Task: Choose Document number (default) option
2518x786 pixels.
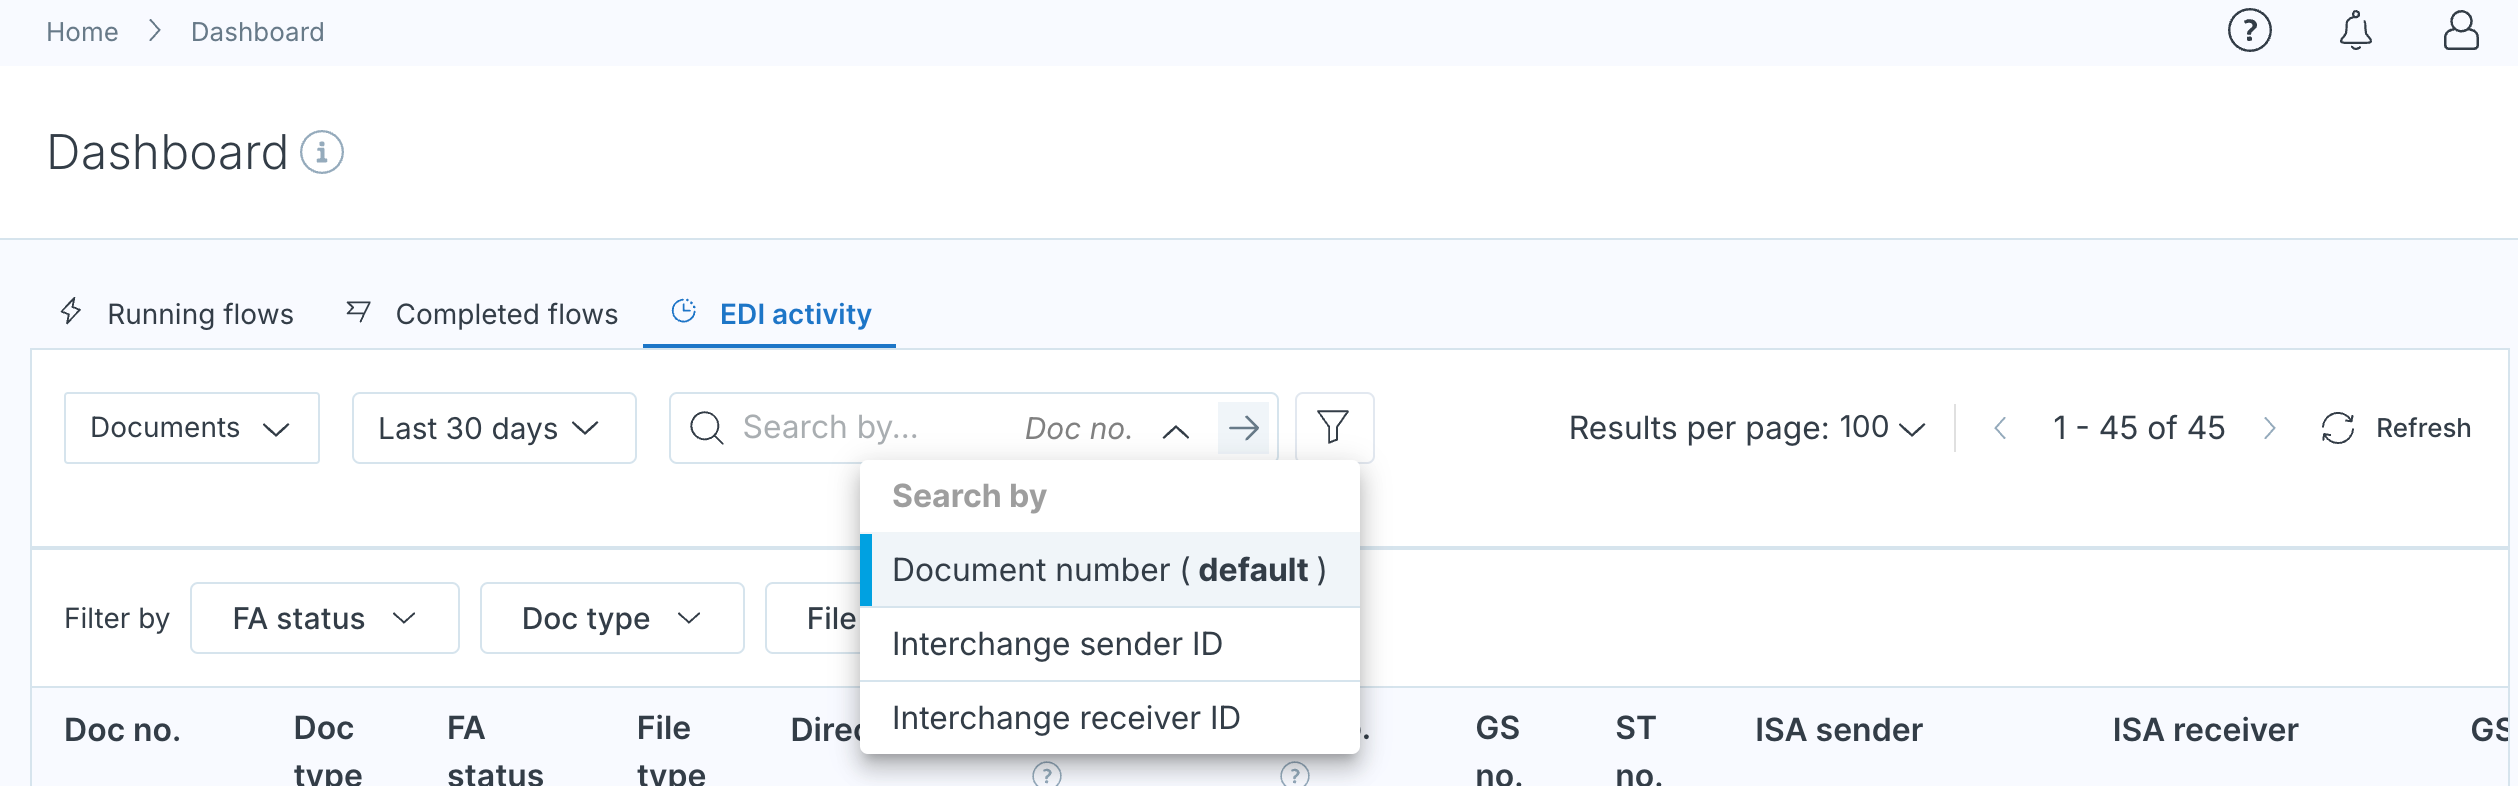Action: 1110,570
